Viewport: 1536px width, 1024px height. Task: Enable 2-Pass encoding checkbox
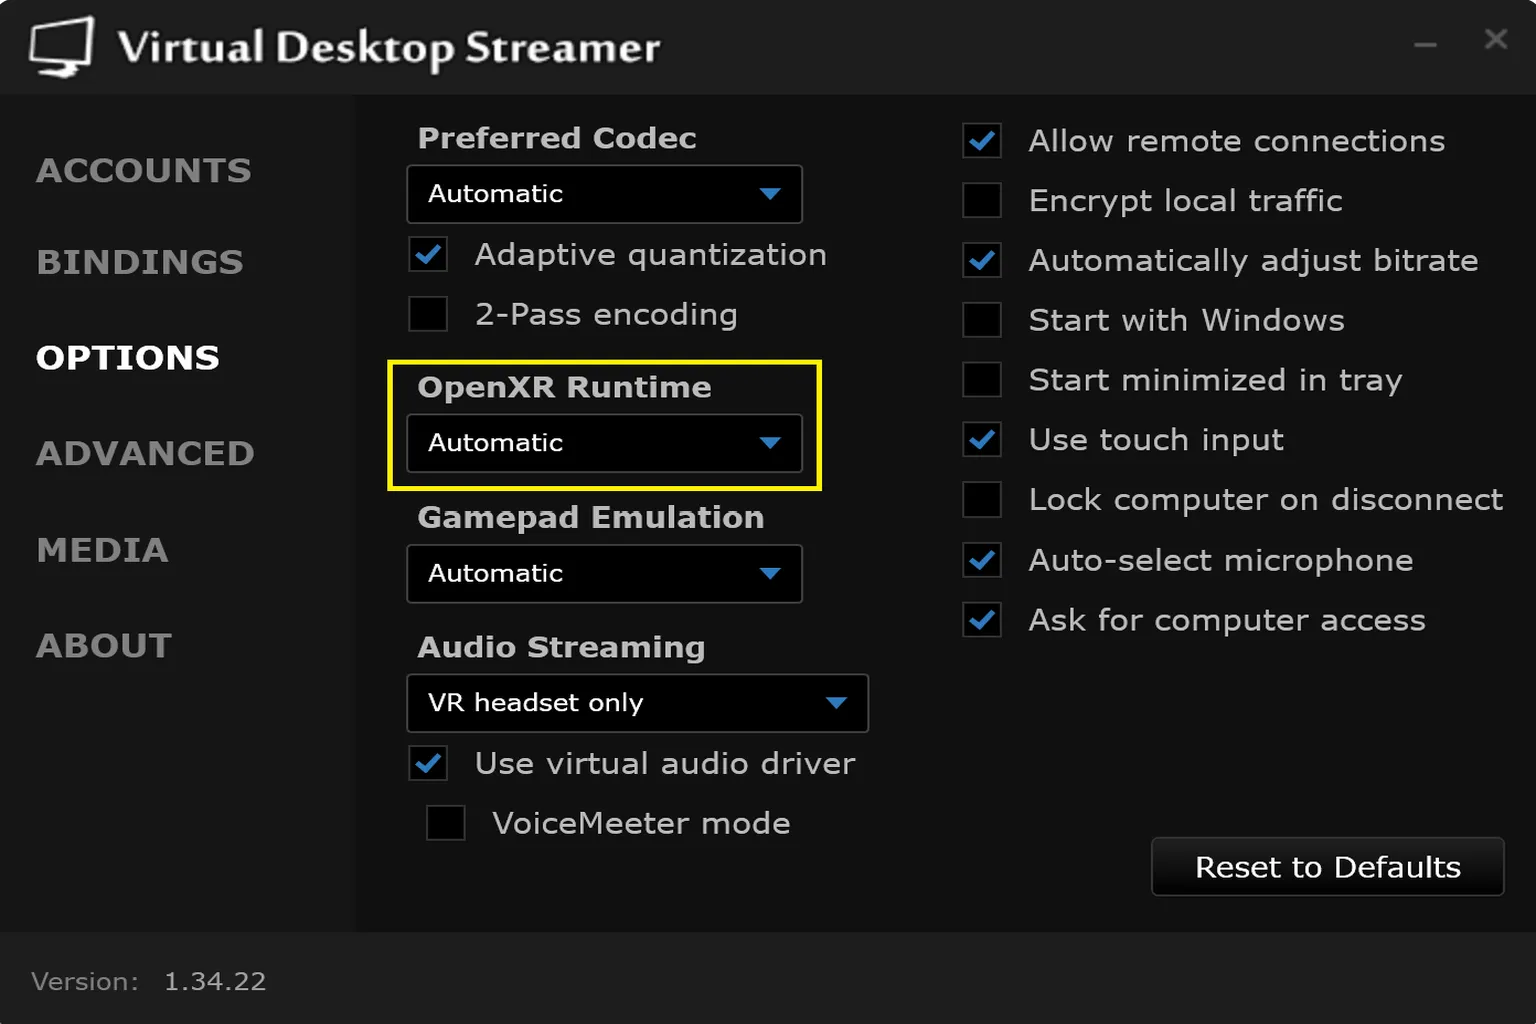(429, 314)
